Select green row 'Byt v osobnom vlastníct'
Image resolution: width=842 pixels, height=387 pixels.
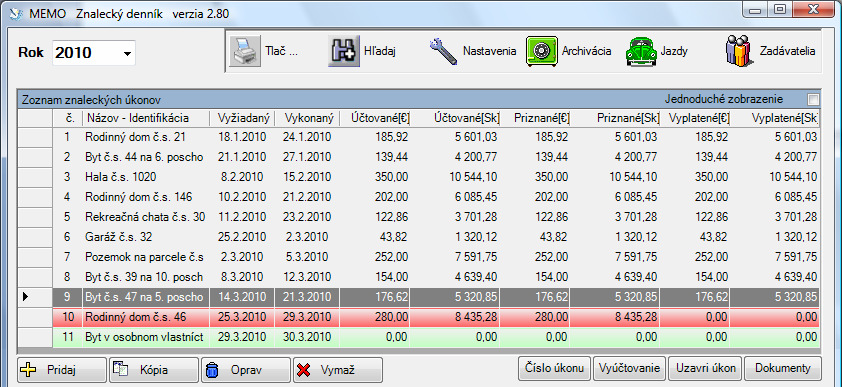click(418, 337)
